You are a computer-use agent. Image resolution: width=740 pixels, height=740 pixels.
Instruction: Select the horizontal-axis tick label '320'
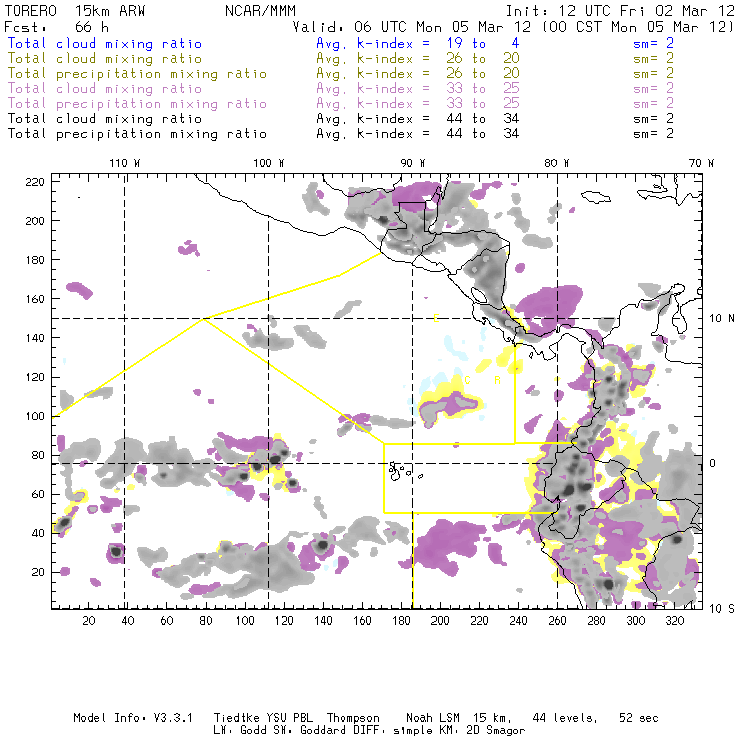[x=674, y=621]
